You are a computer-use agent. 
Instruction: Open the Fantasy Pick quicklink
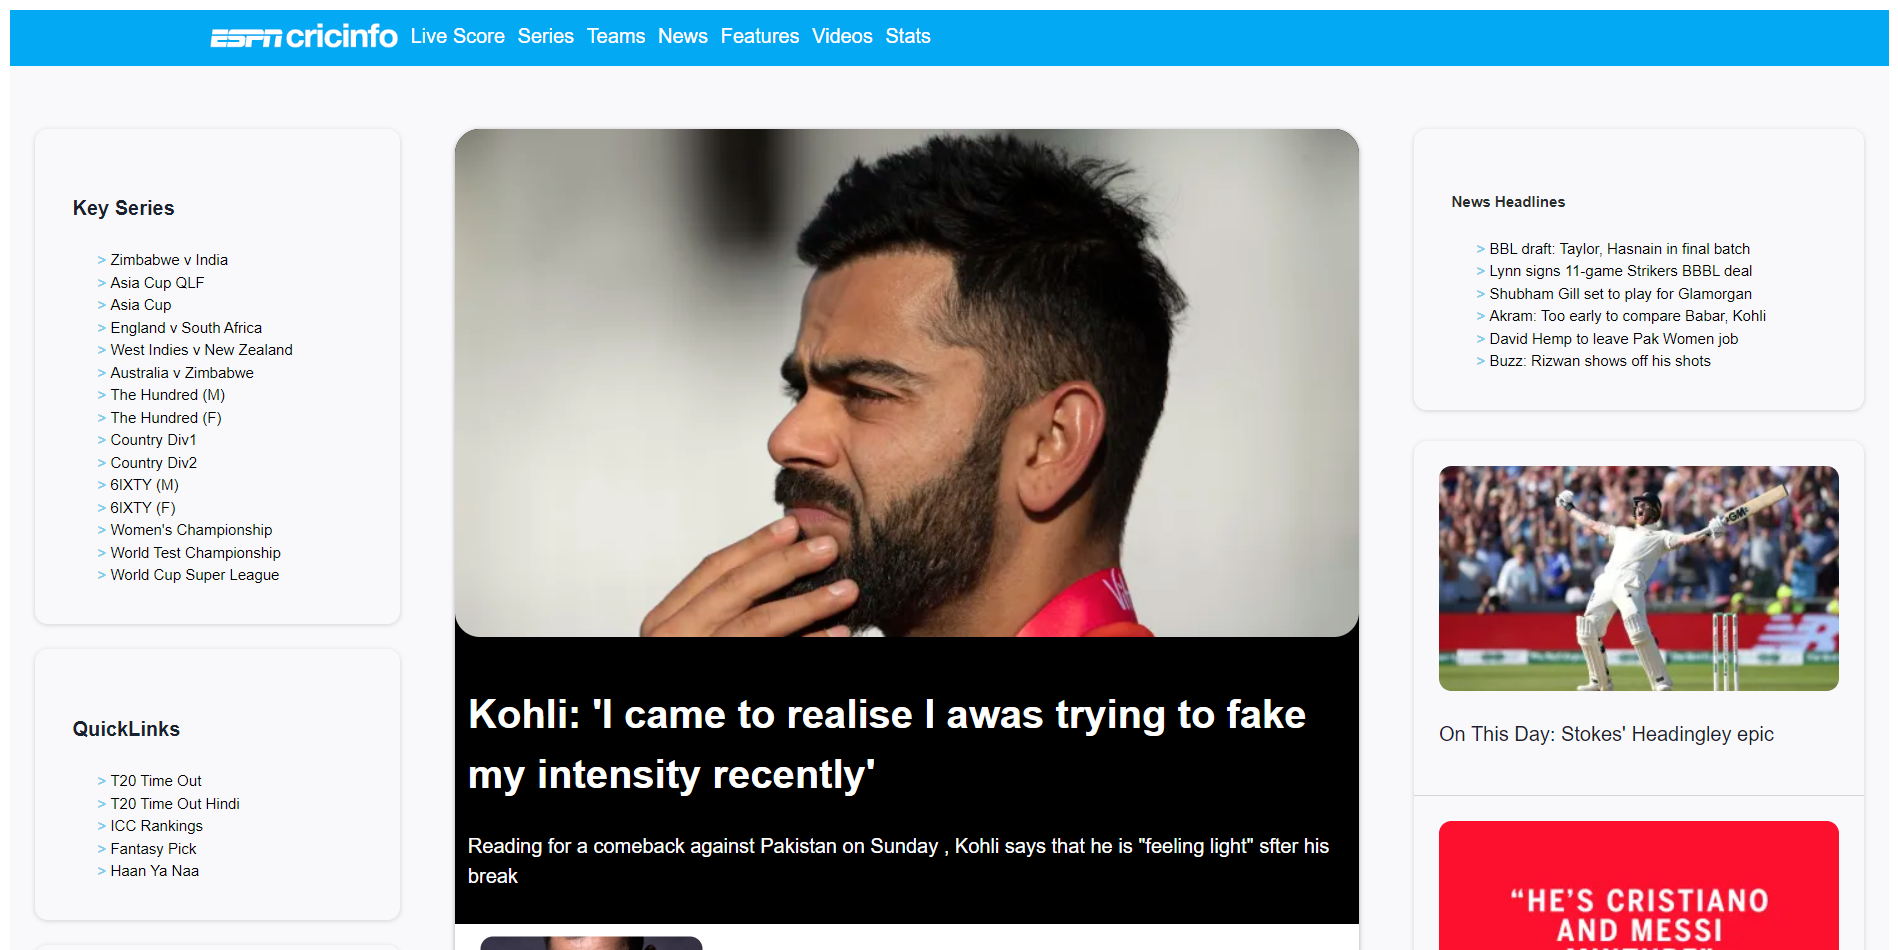(153, 849)
